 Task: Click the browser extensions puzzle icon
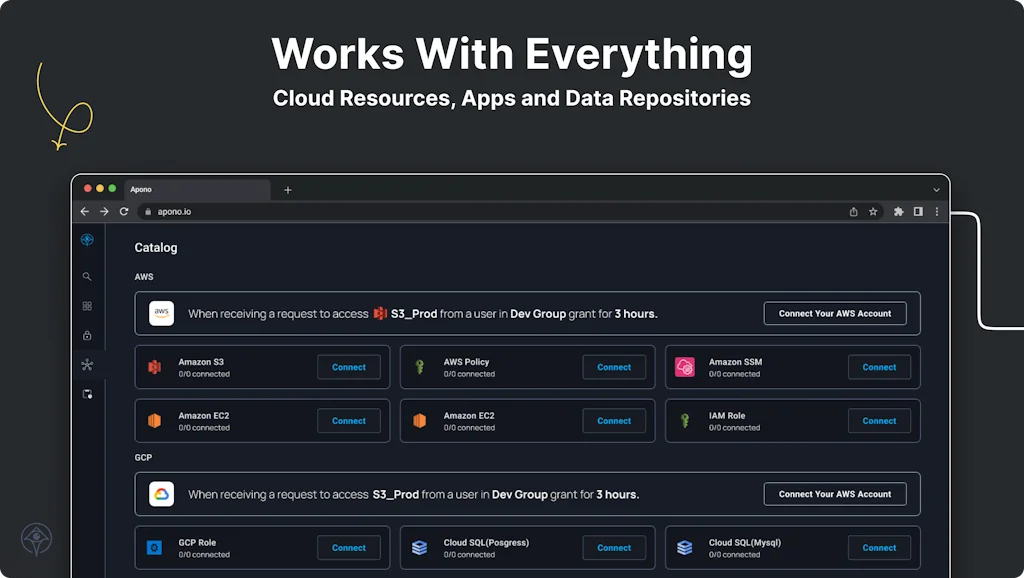pyautogui.click(x=898, y=212)
